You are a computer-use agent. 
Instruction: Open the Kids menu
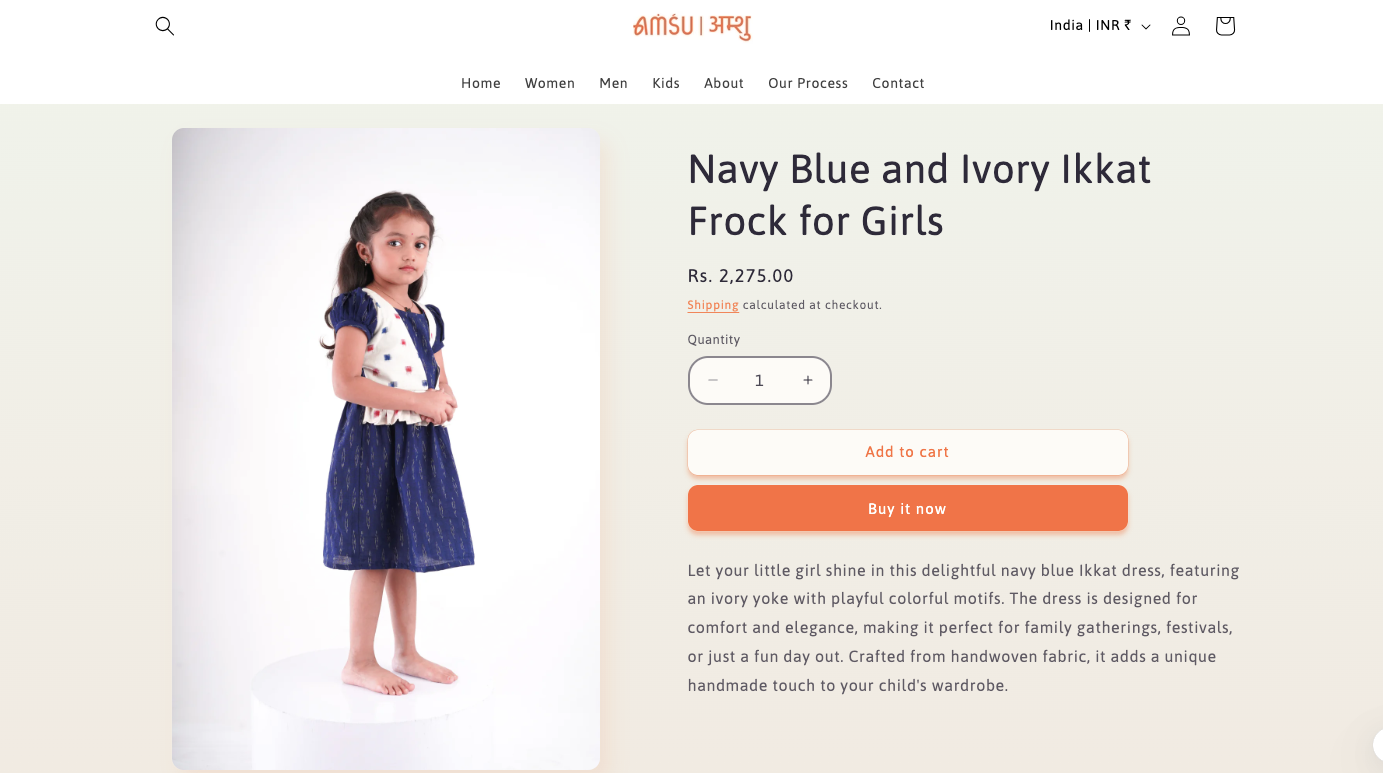click(x=666, y=83)
